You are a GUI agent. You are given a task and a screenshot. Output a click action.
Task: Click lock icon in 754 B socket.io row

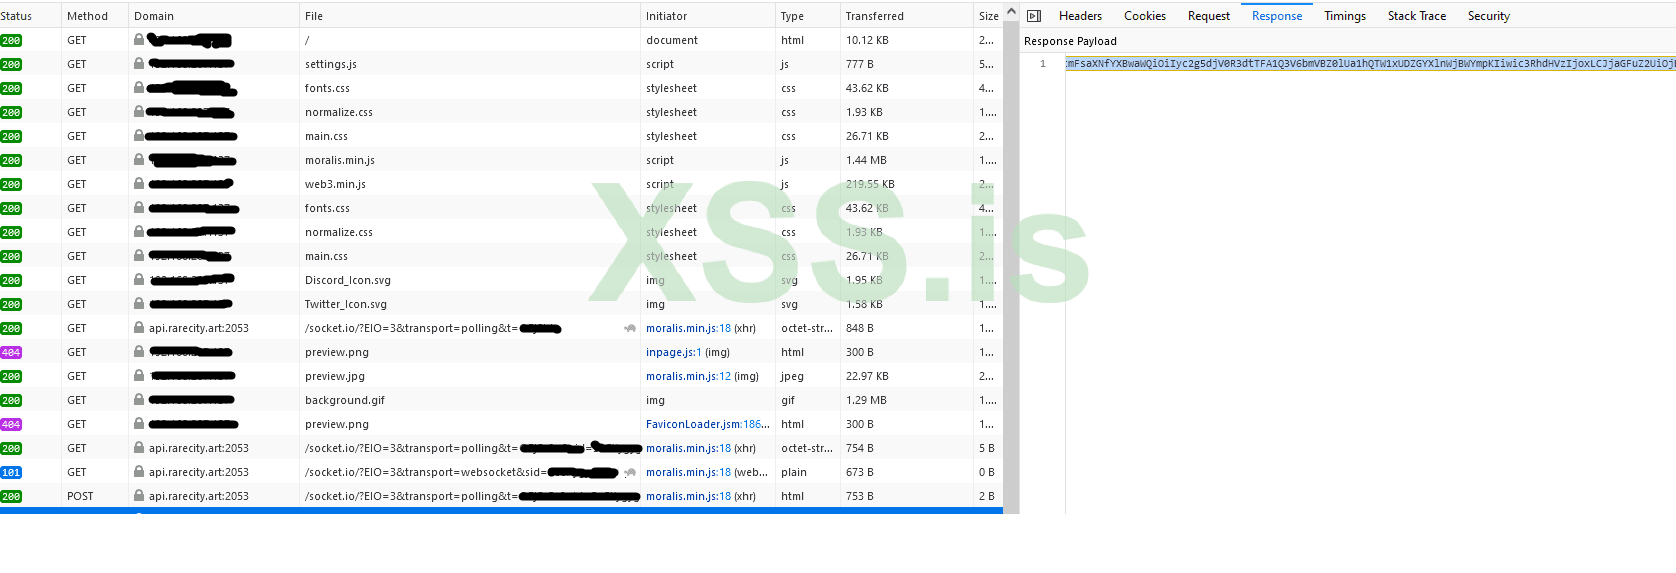[x=139, y=448]
